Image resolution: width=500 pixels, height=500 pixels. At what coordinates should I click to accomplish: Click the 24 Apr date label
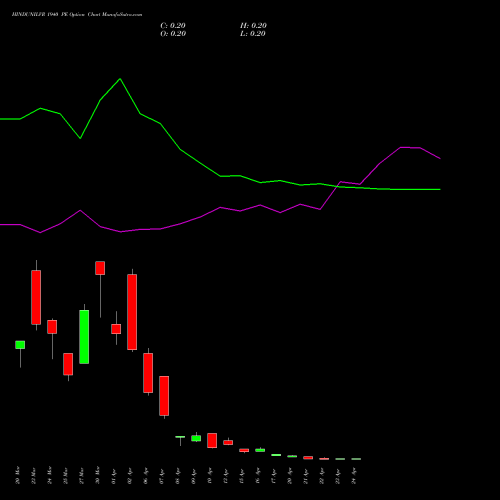click(x=353, y=476)
